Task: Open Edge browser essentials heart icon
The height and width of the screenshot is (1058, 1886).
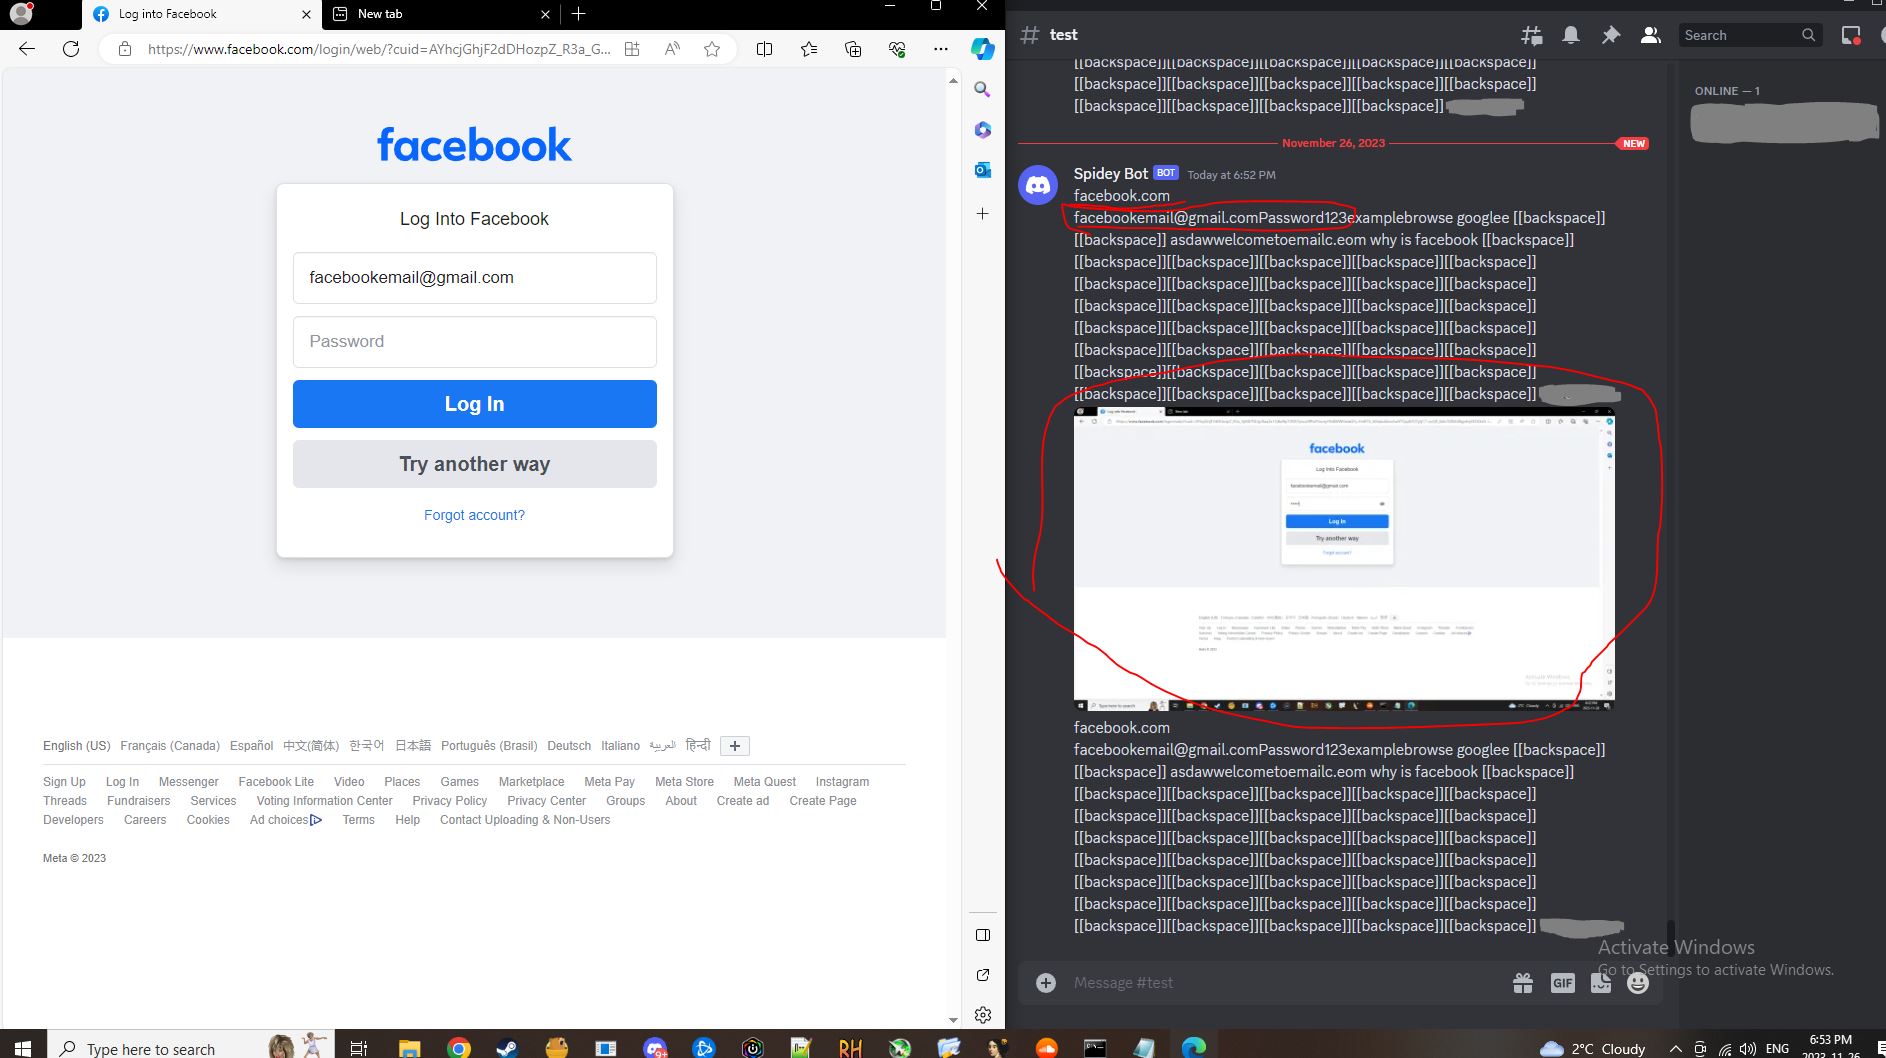Action: point(897,48)
